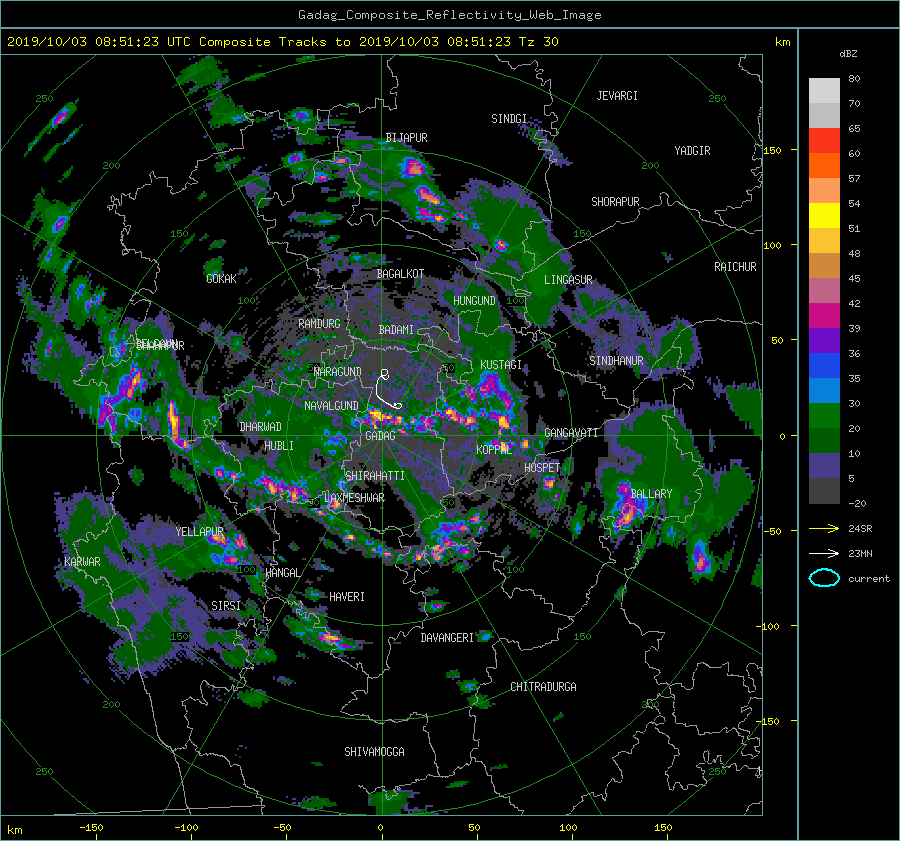Click the 0 km bottom axis tick label

pyautogui.click(x=380, y=828)
